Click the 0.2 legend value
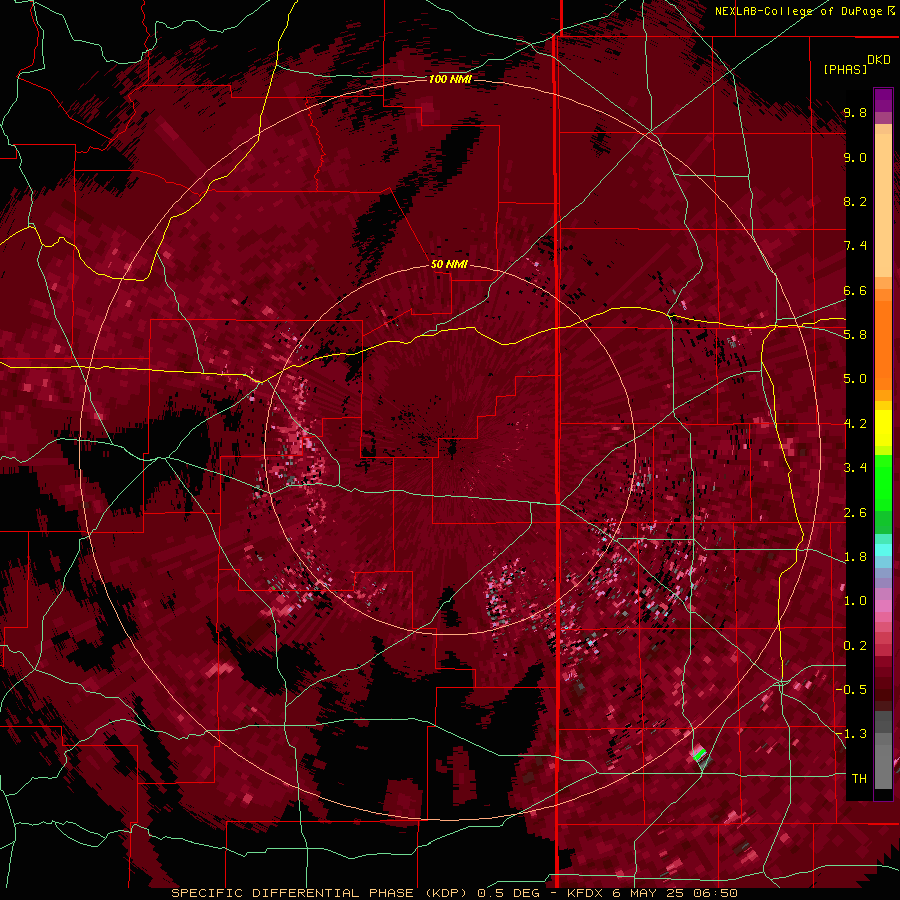 (x=855, y=646)
